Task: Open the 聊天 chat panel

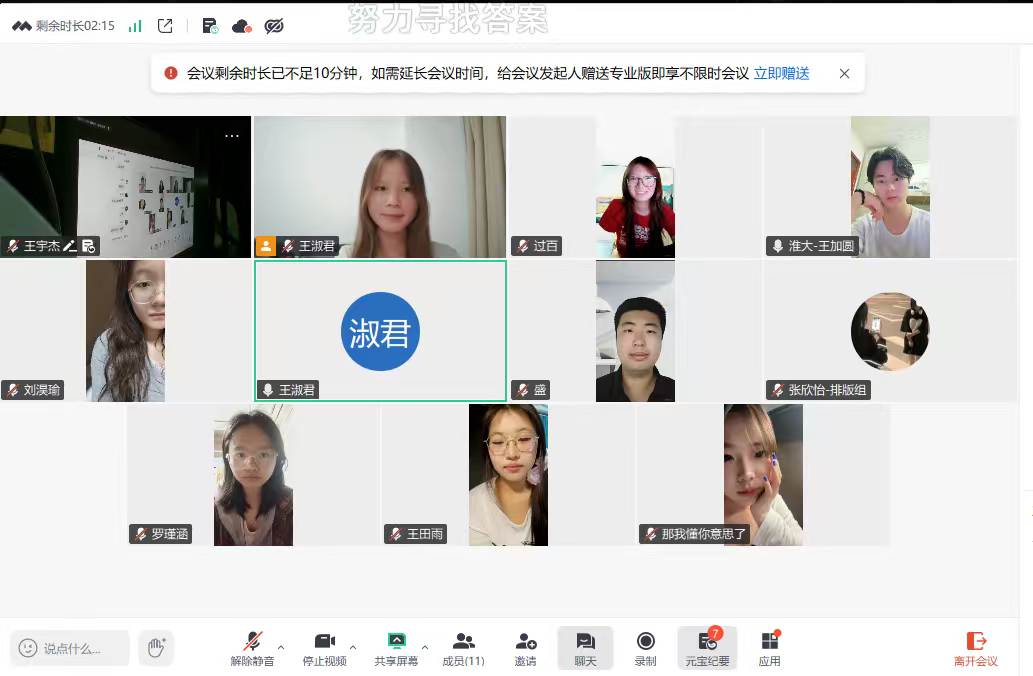Action: [585, 648]
